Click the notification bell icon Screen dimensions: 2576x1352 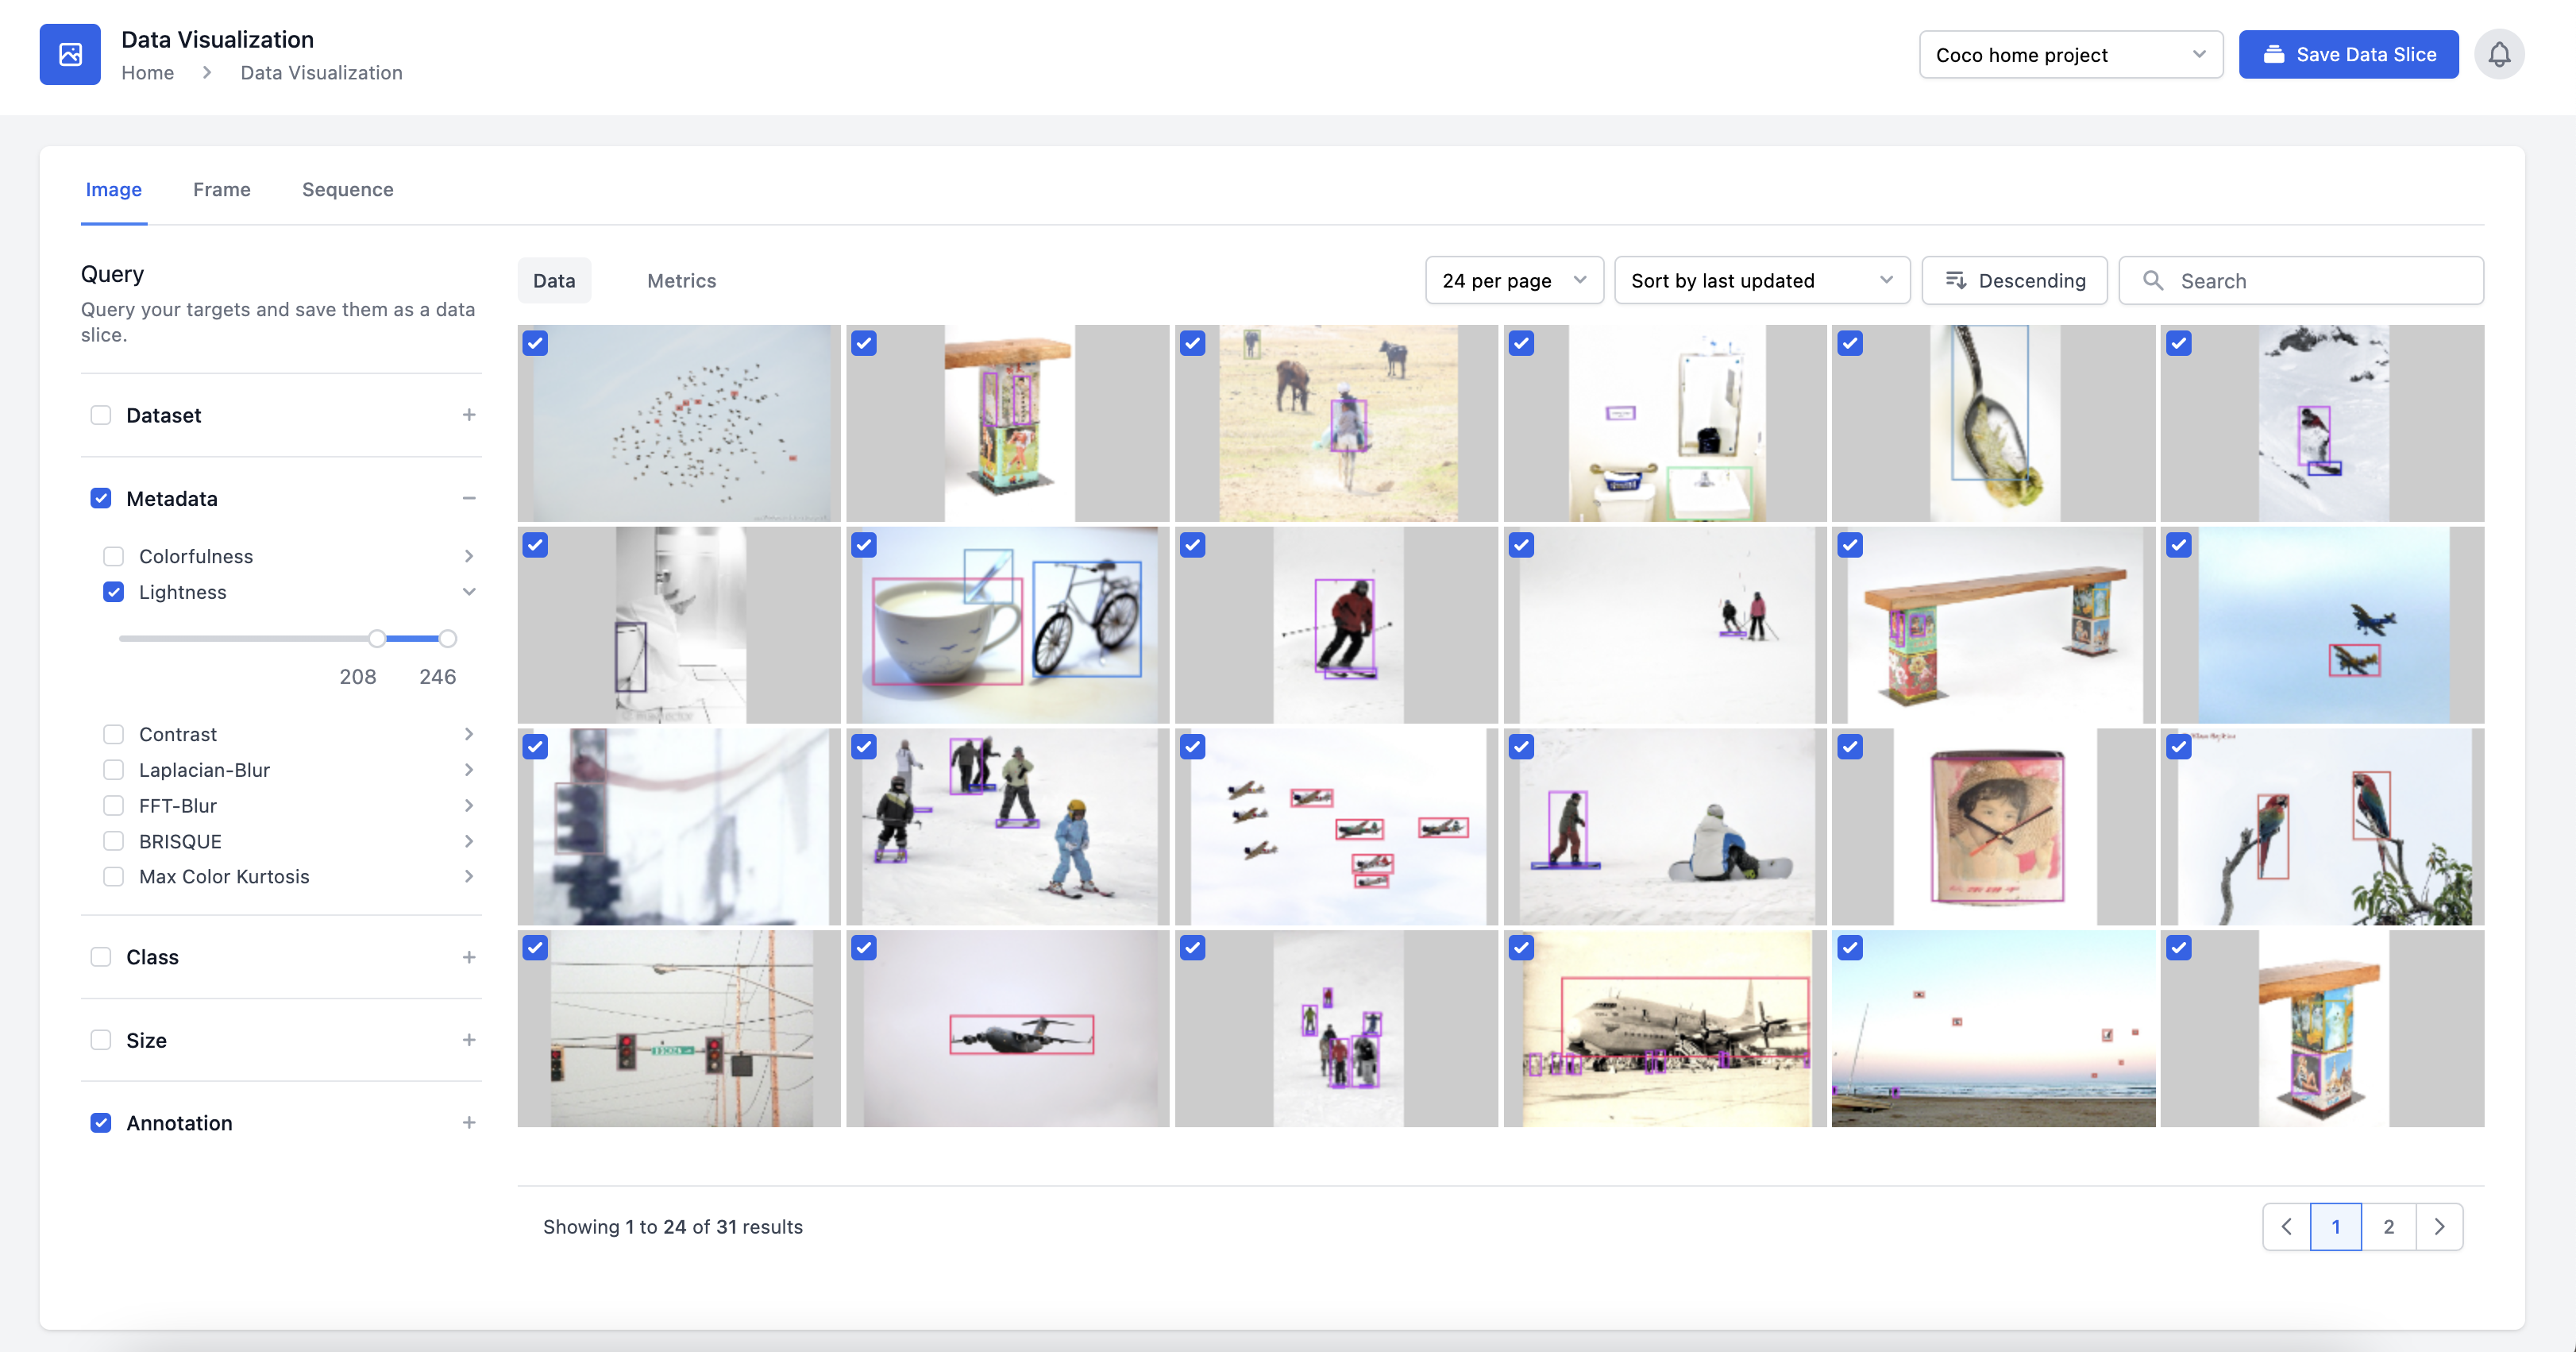2498,54
